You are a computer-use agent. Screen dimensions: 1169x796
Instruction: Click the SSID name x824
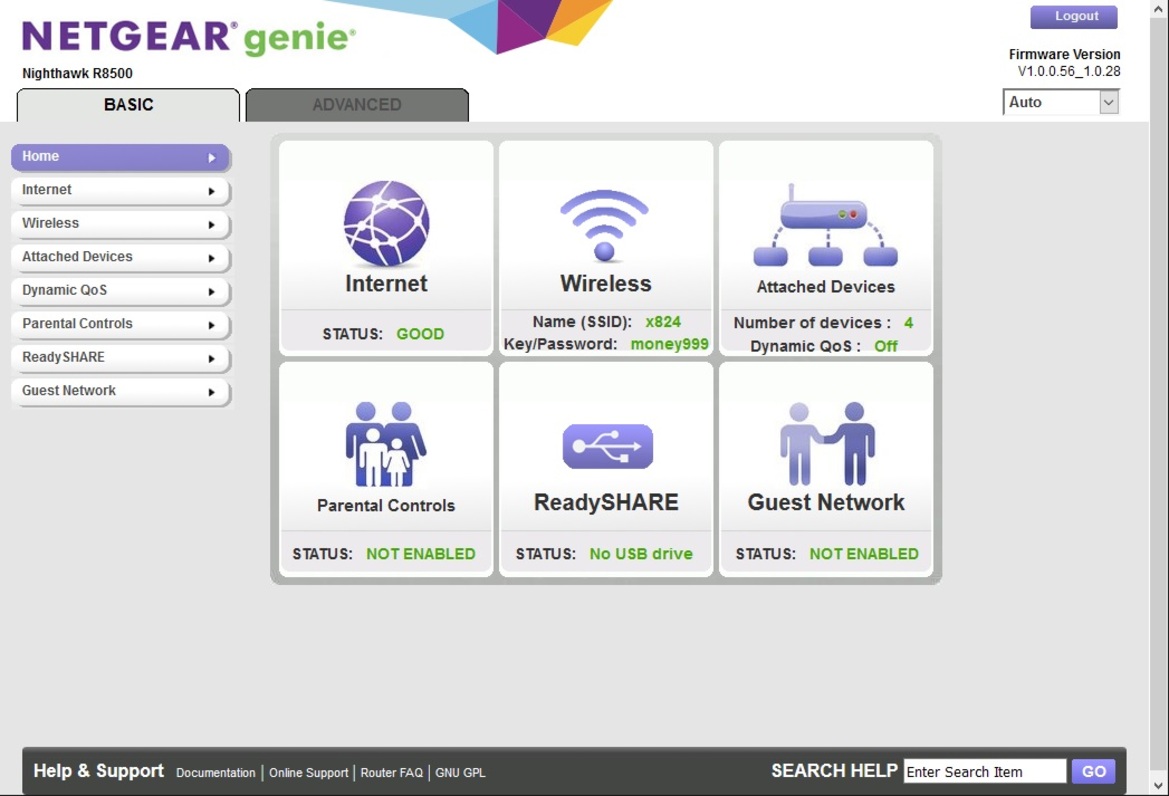663,322
